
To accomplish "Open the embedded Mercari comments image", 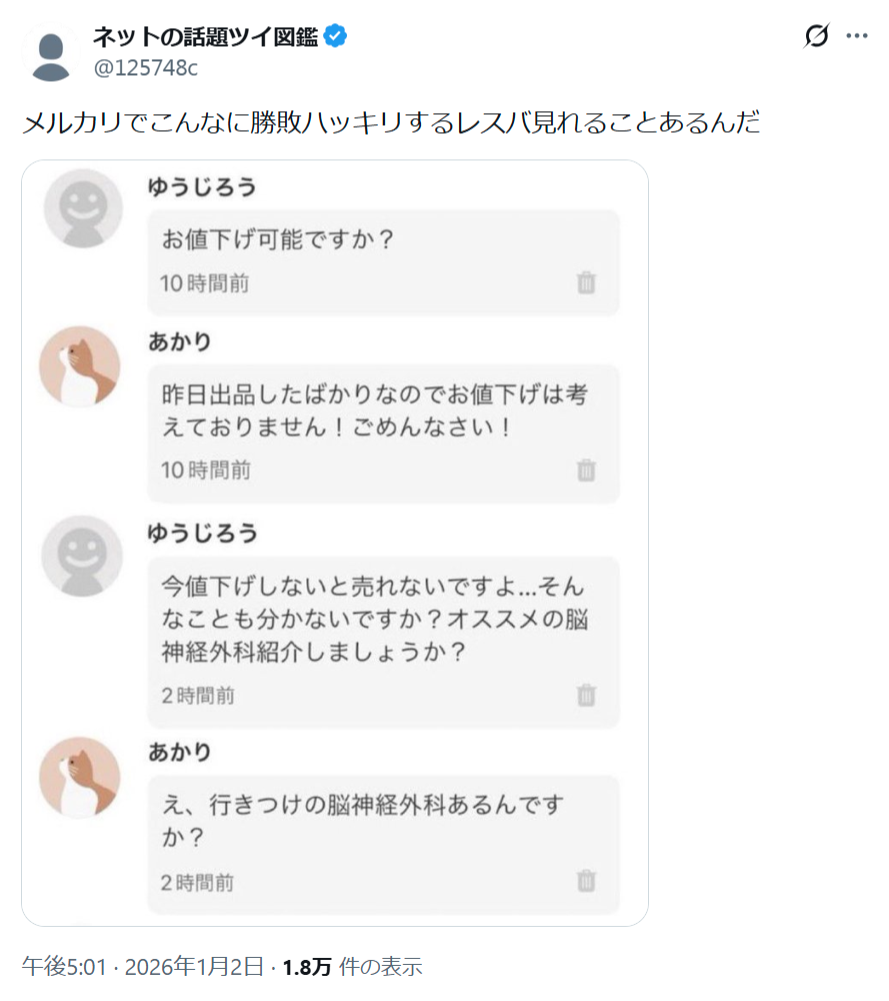I will click(335, 543).
